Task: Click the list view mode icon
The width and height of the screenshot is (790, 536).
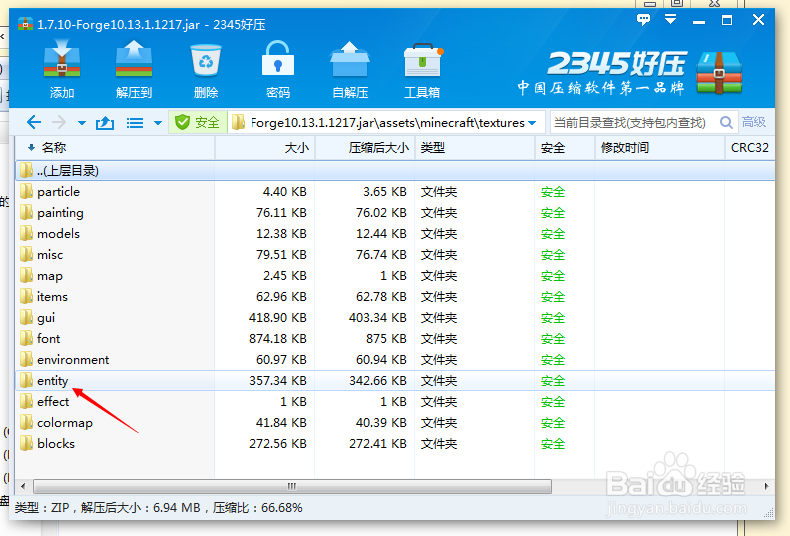Action: click(135, 123)
